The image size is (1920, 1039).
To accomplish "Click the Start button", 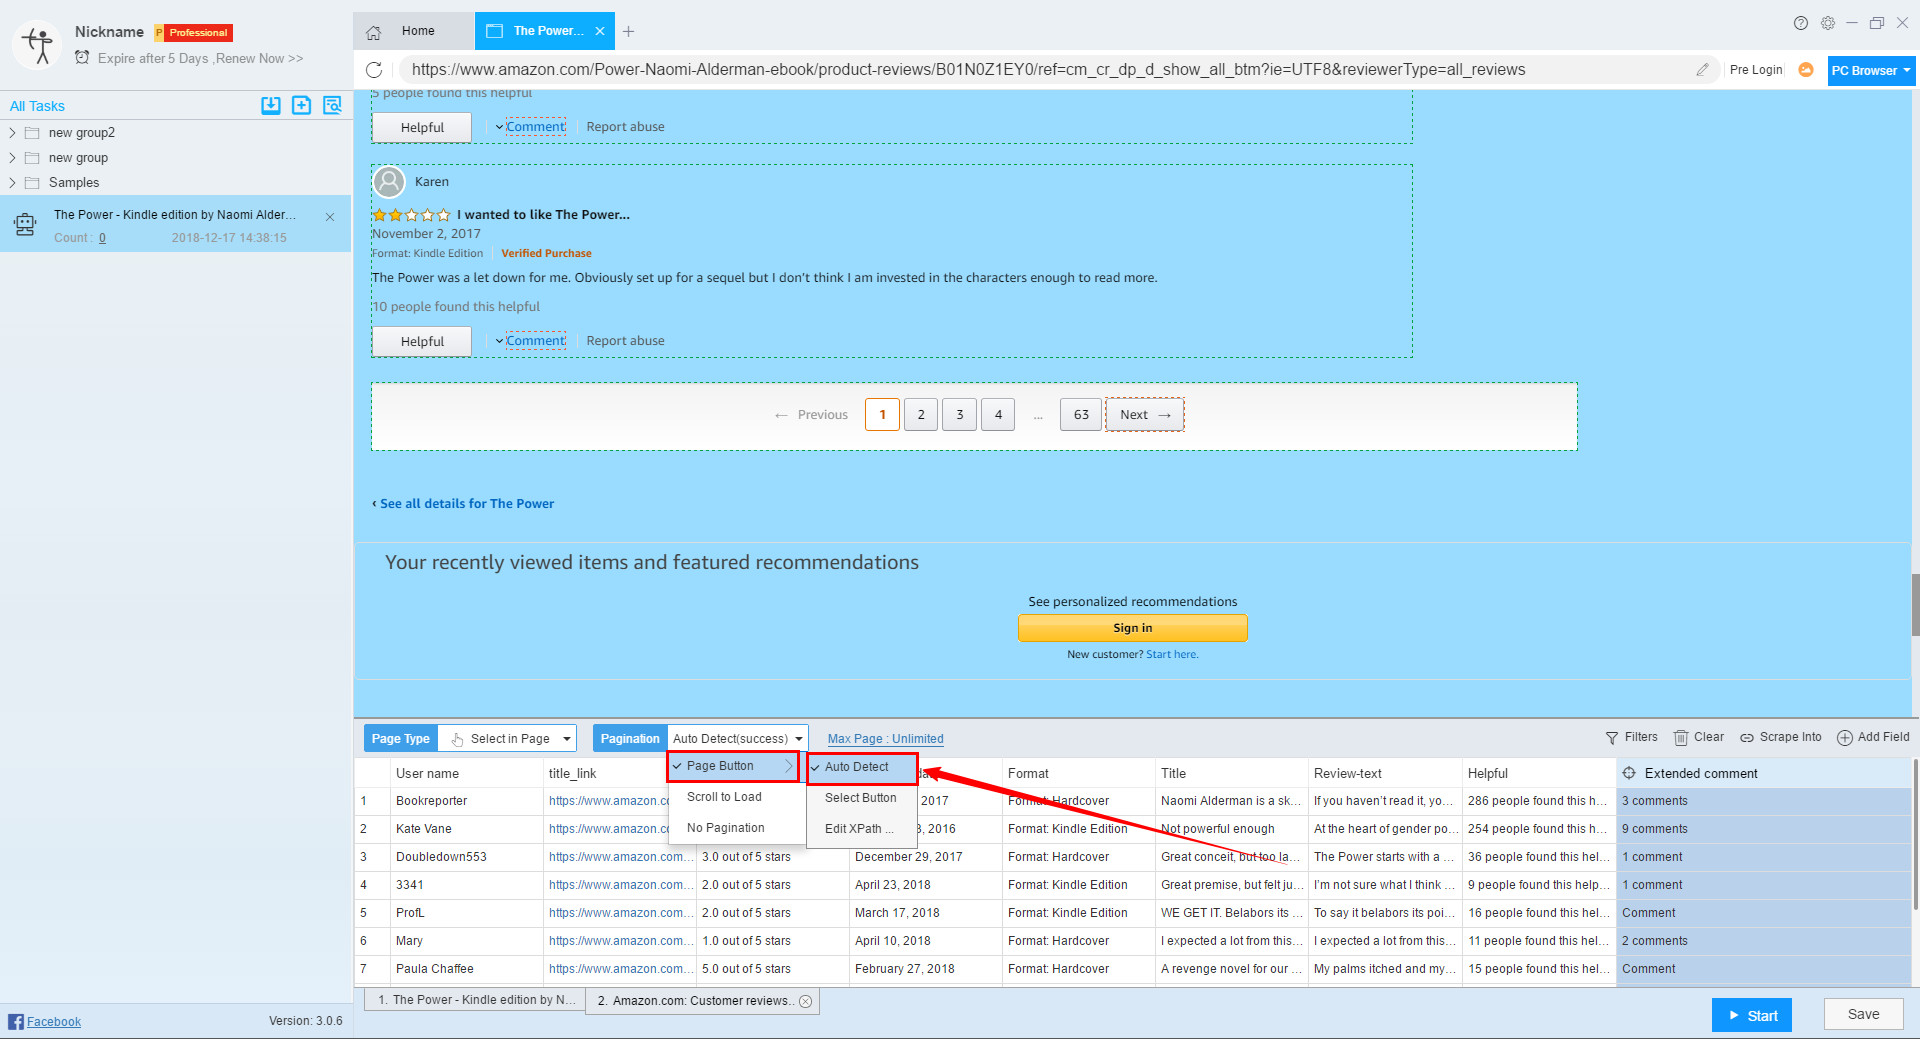I will click(x=1752, y=1015).
